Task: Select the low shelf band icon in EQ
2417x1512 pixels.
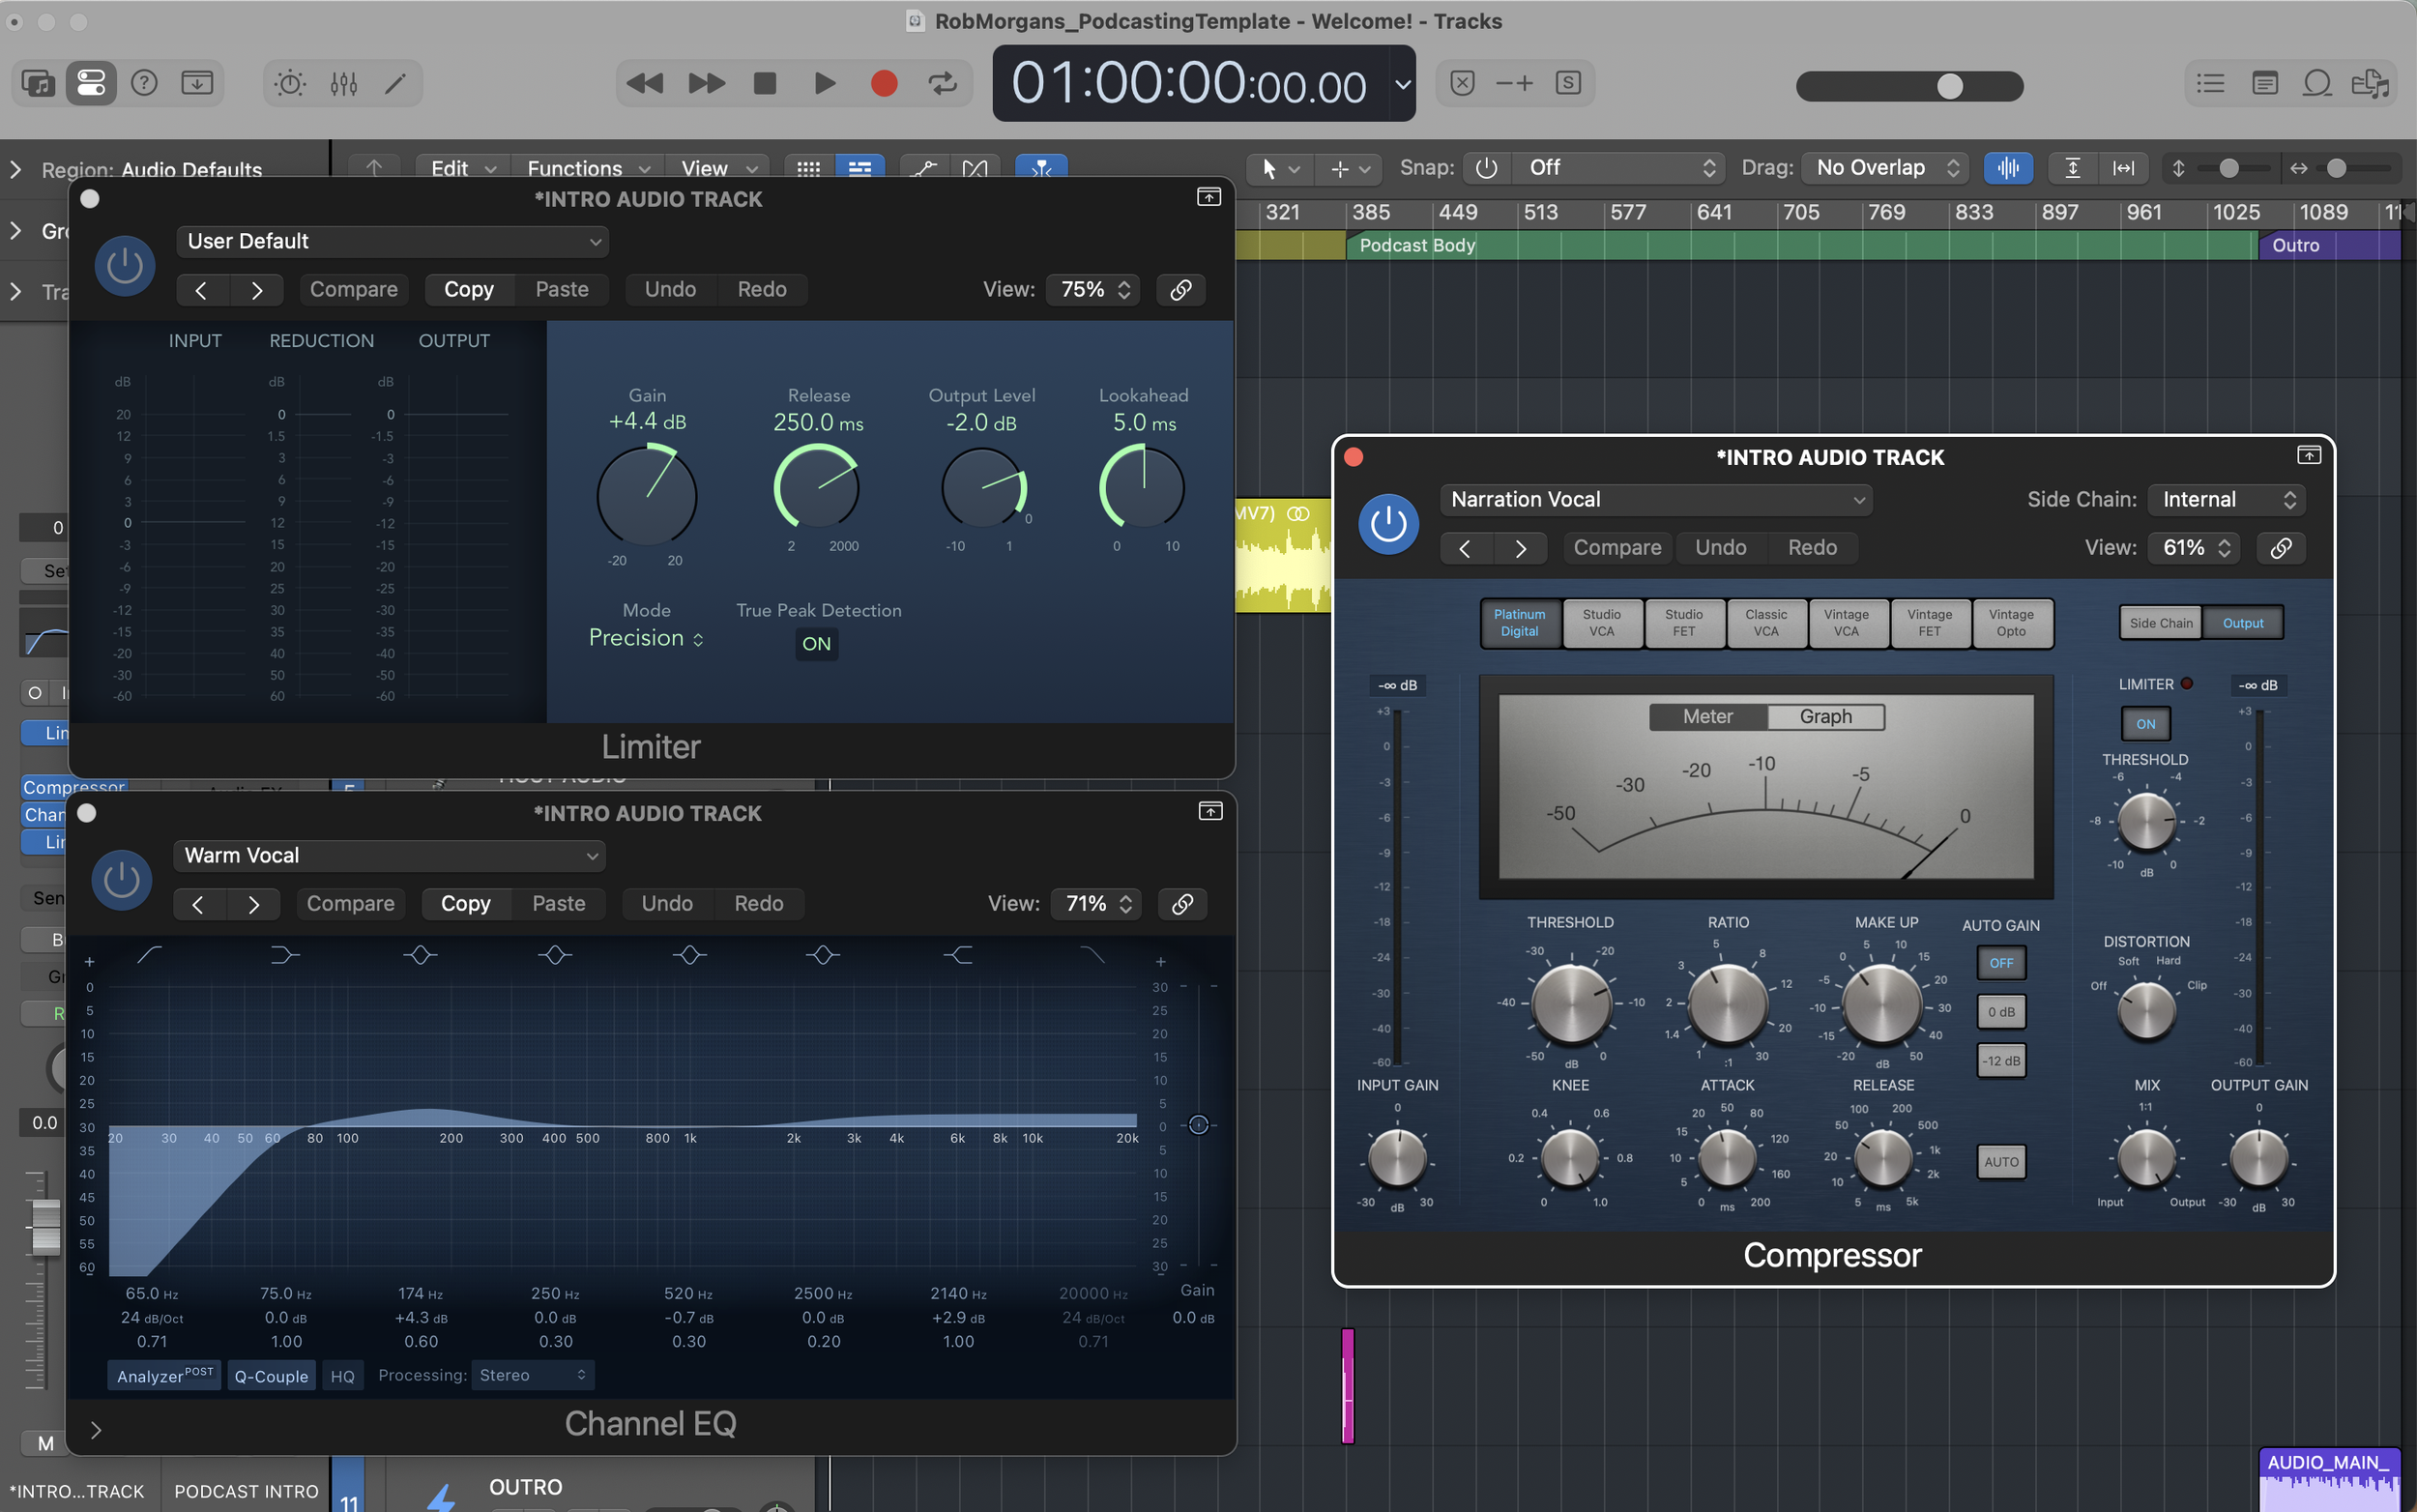Action: tap(285, 955)
